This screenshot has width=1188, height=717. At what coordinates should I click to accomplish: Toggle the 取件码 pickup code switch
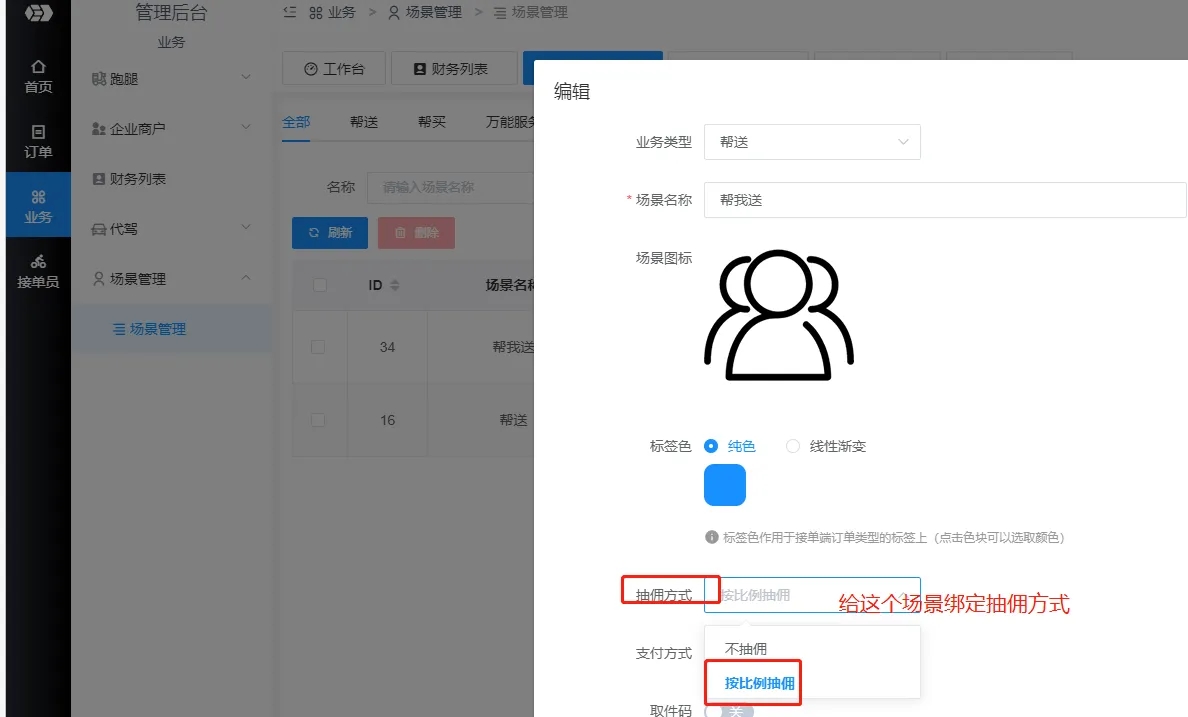pyautogui.click(x=729, y=710)
